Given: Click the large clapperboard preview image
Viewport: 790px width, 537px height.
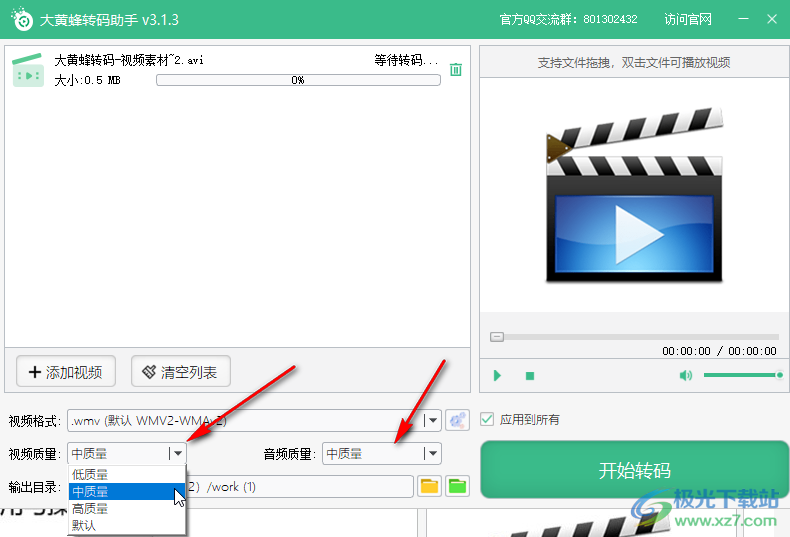Looking at the screenshot, I should (634, 194).
